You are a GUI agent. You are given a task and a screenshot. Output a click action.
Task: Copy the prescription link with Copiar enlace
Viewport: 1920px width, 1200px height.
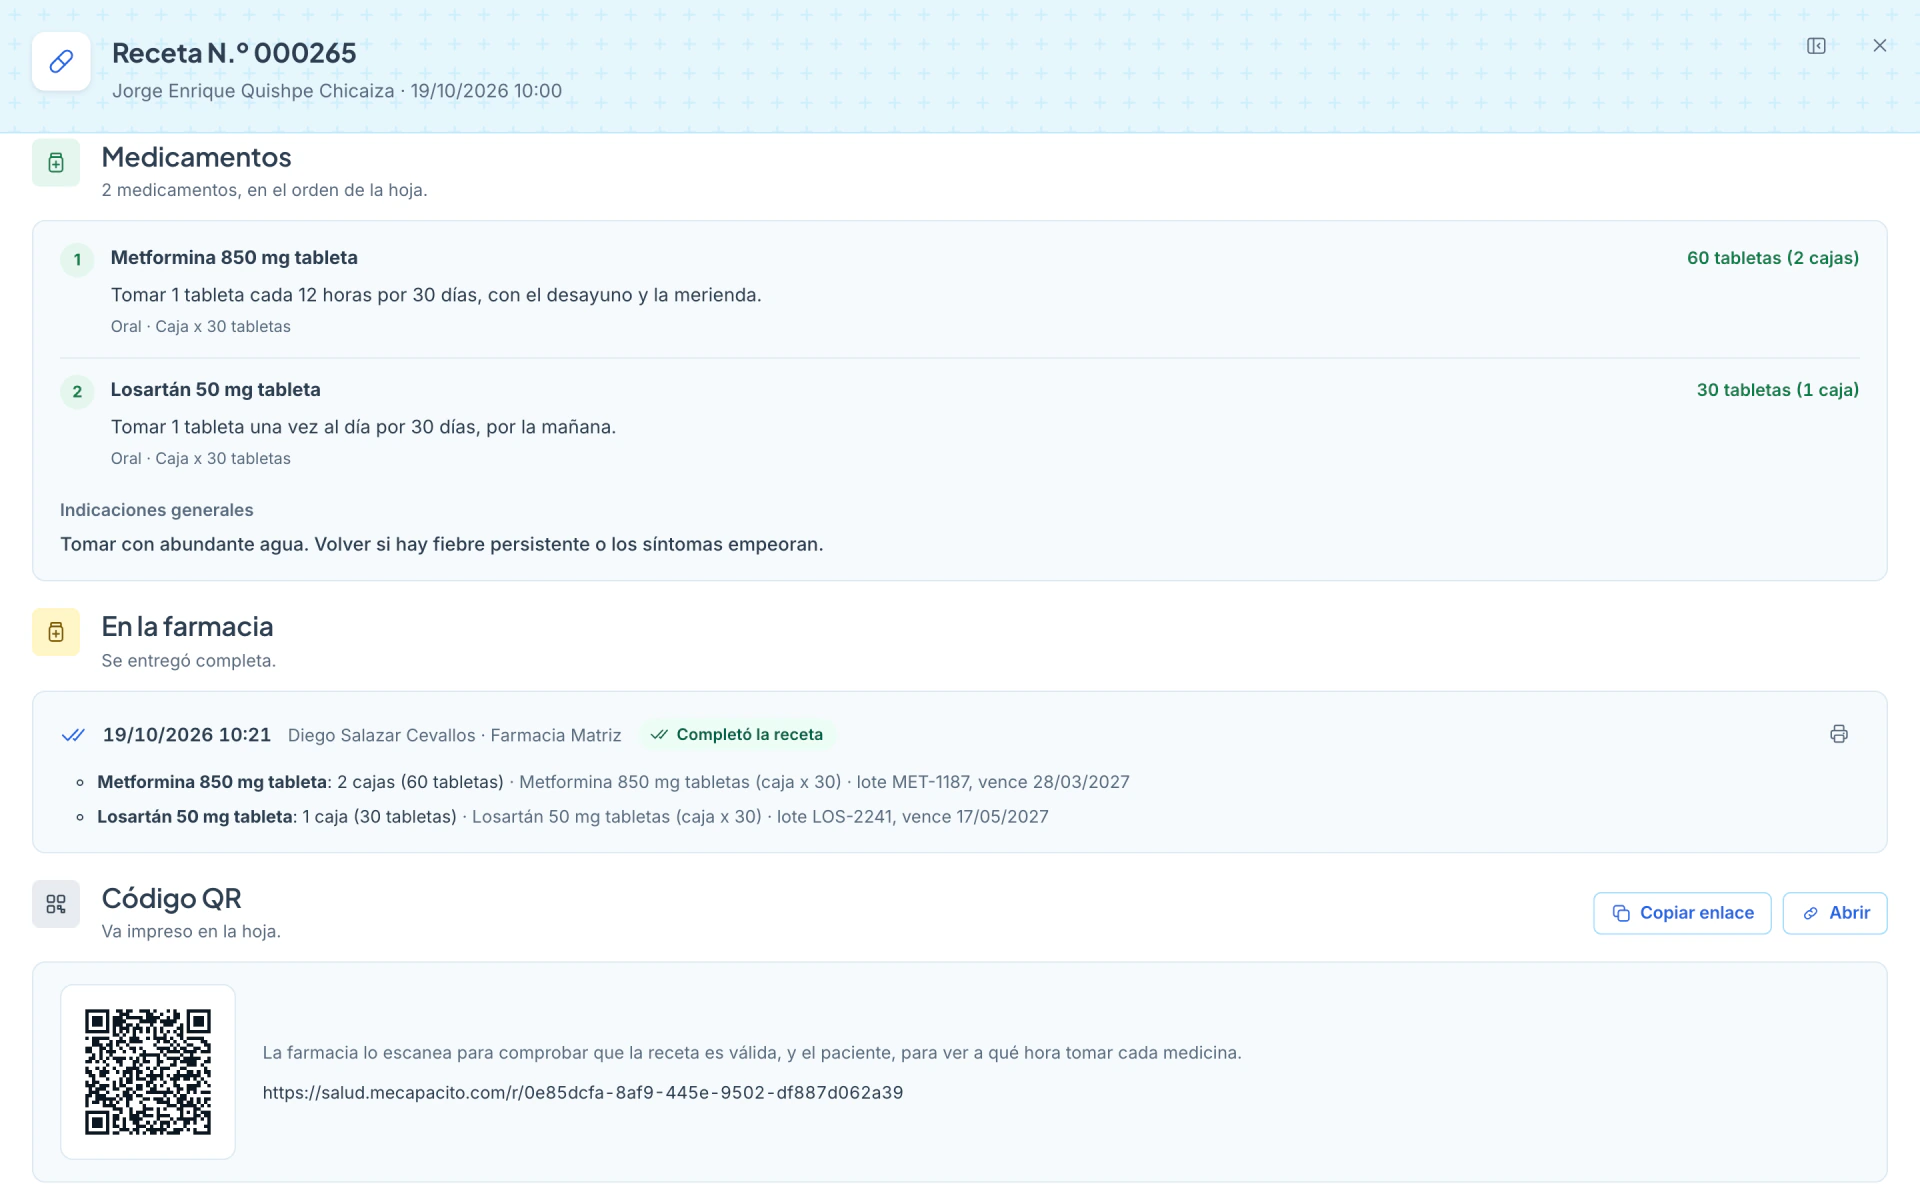[x=1682, y=913]
